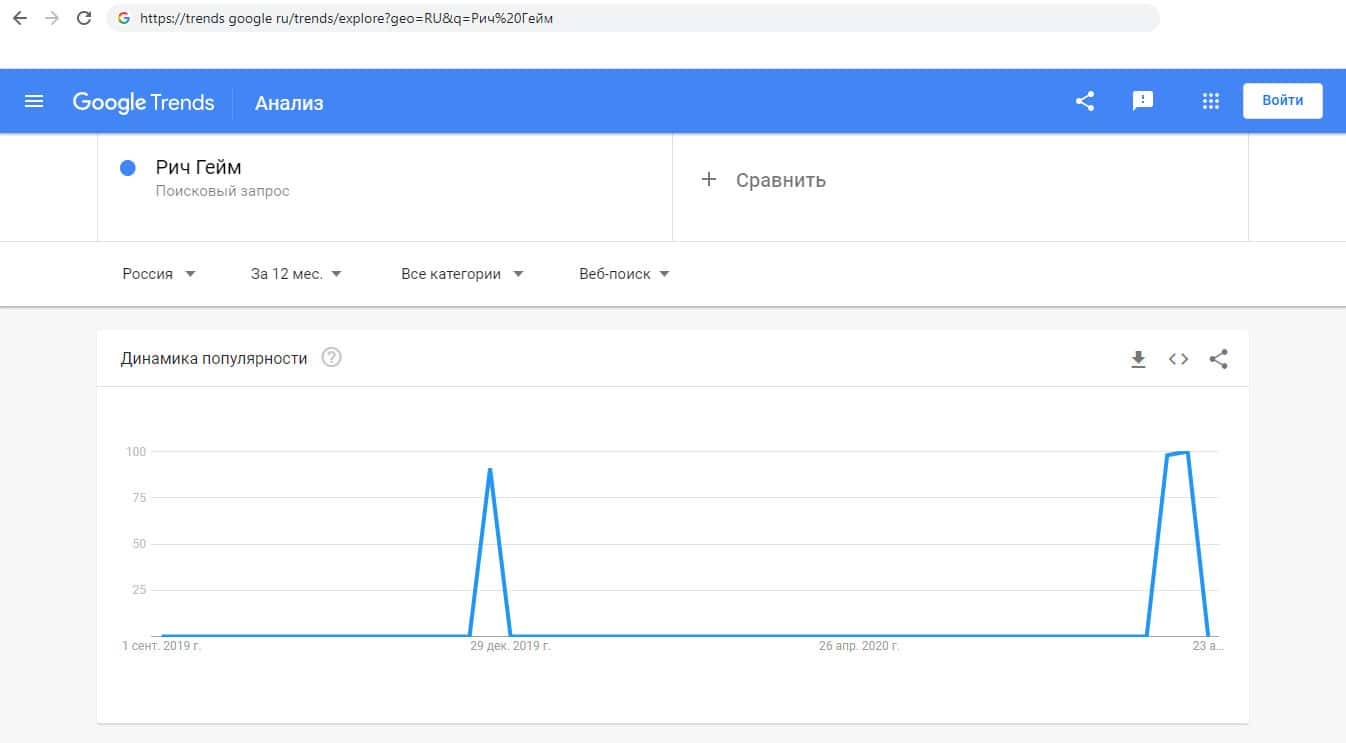This screenshot has height=743, width=1346.
Task: Click the Поисковый запрос label
Action: tap(222, 191)
